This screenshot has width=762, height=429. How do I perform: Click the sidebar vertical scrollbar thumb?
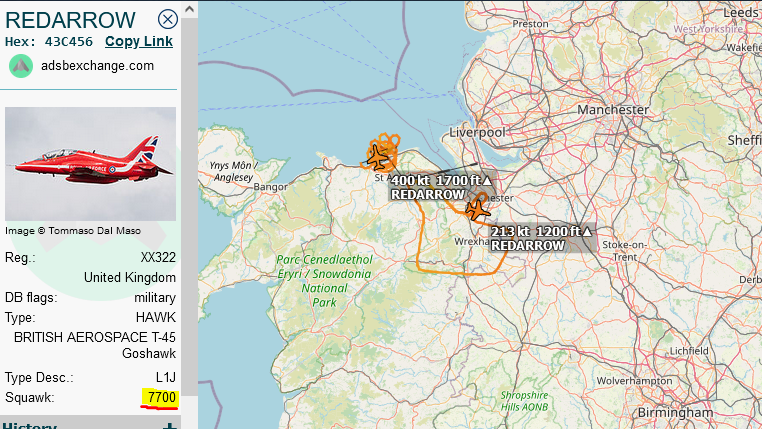click(x=190, y=206)
